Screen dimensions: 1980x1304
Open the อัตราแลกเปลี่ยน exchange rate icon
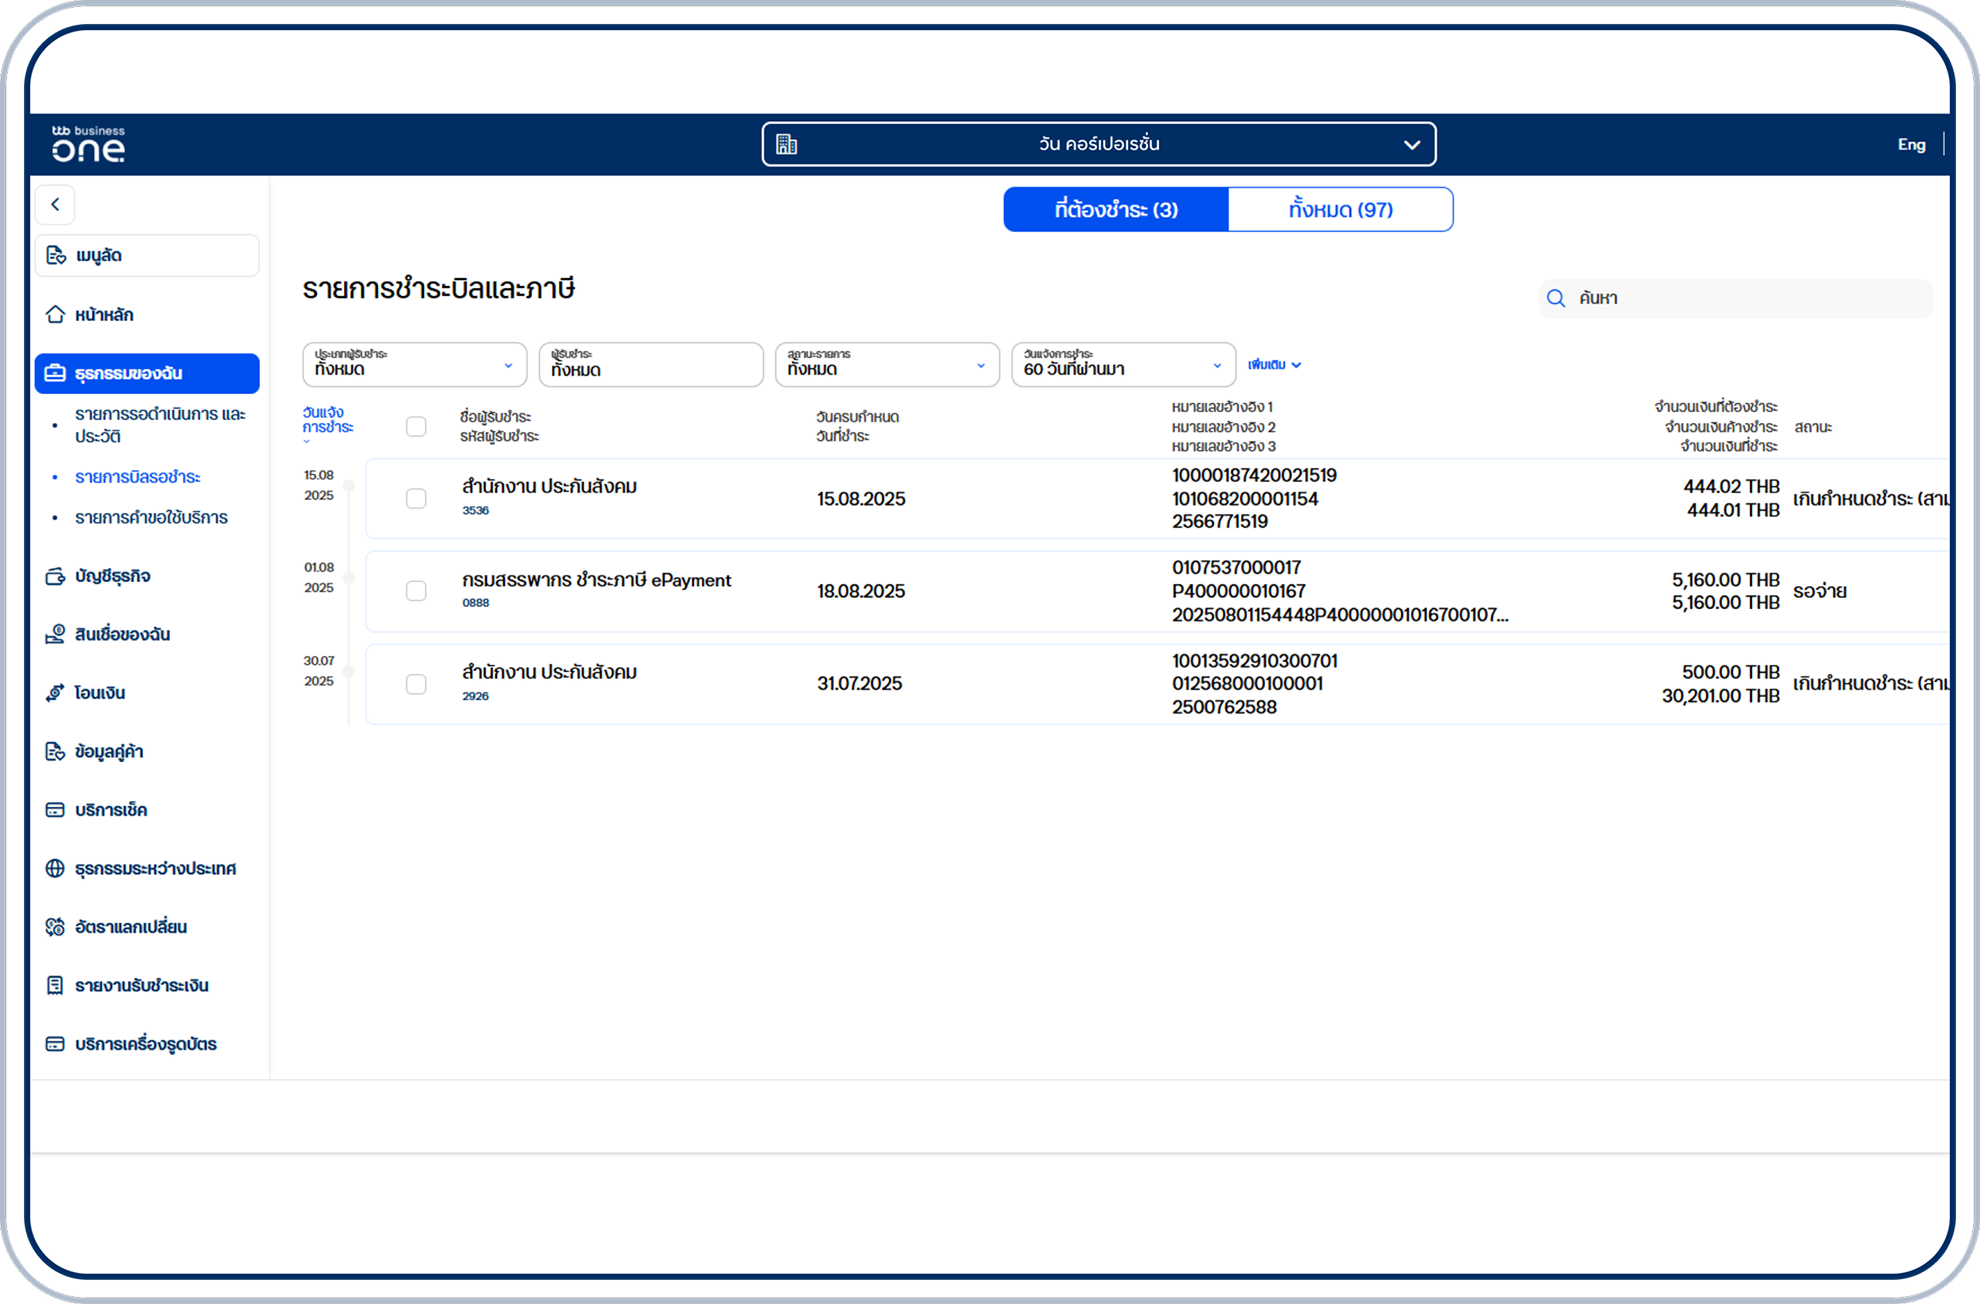[55, 927]
